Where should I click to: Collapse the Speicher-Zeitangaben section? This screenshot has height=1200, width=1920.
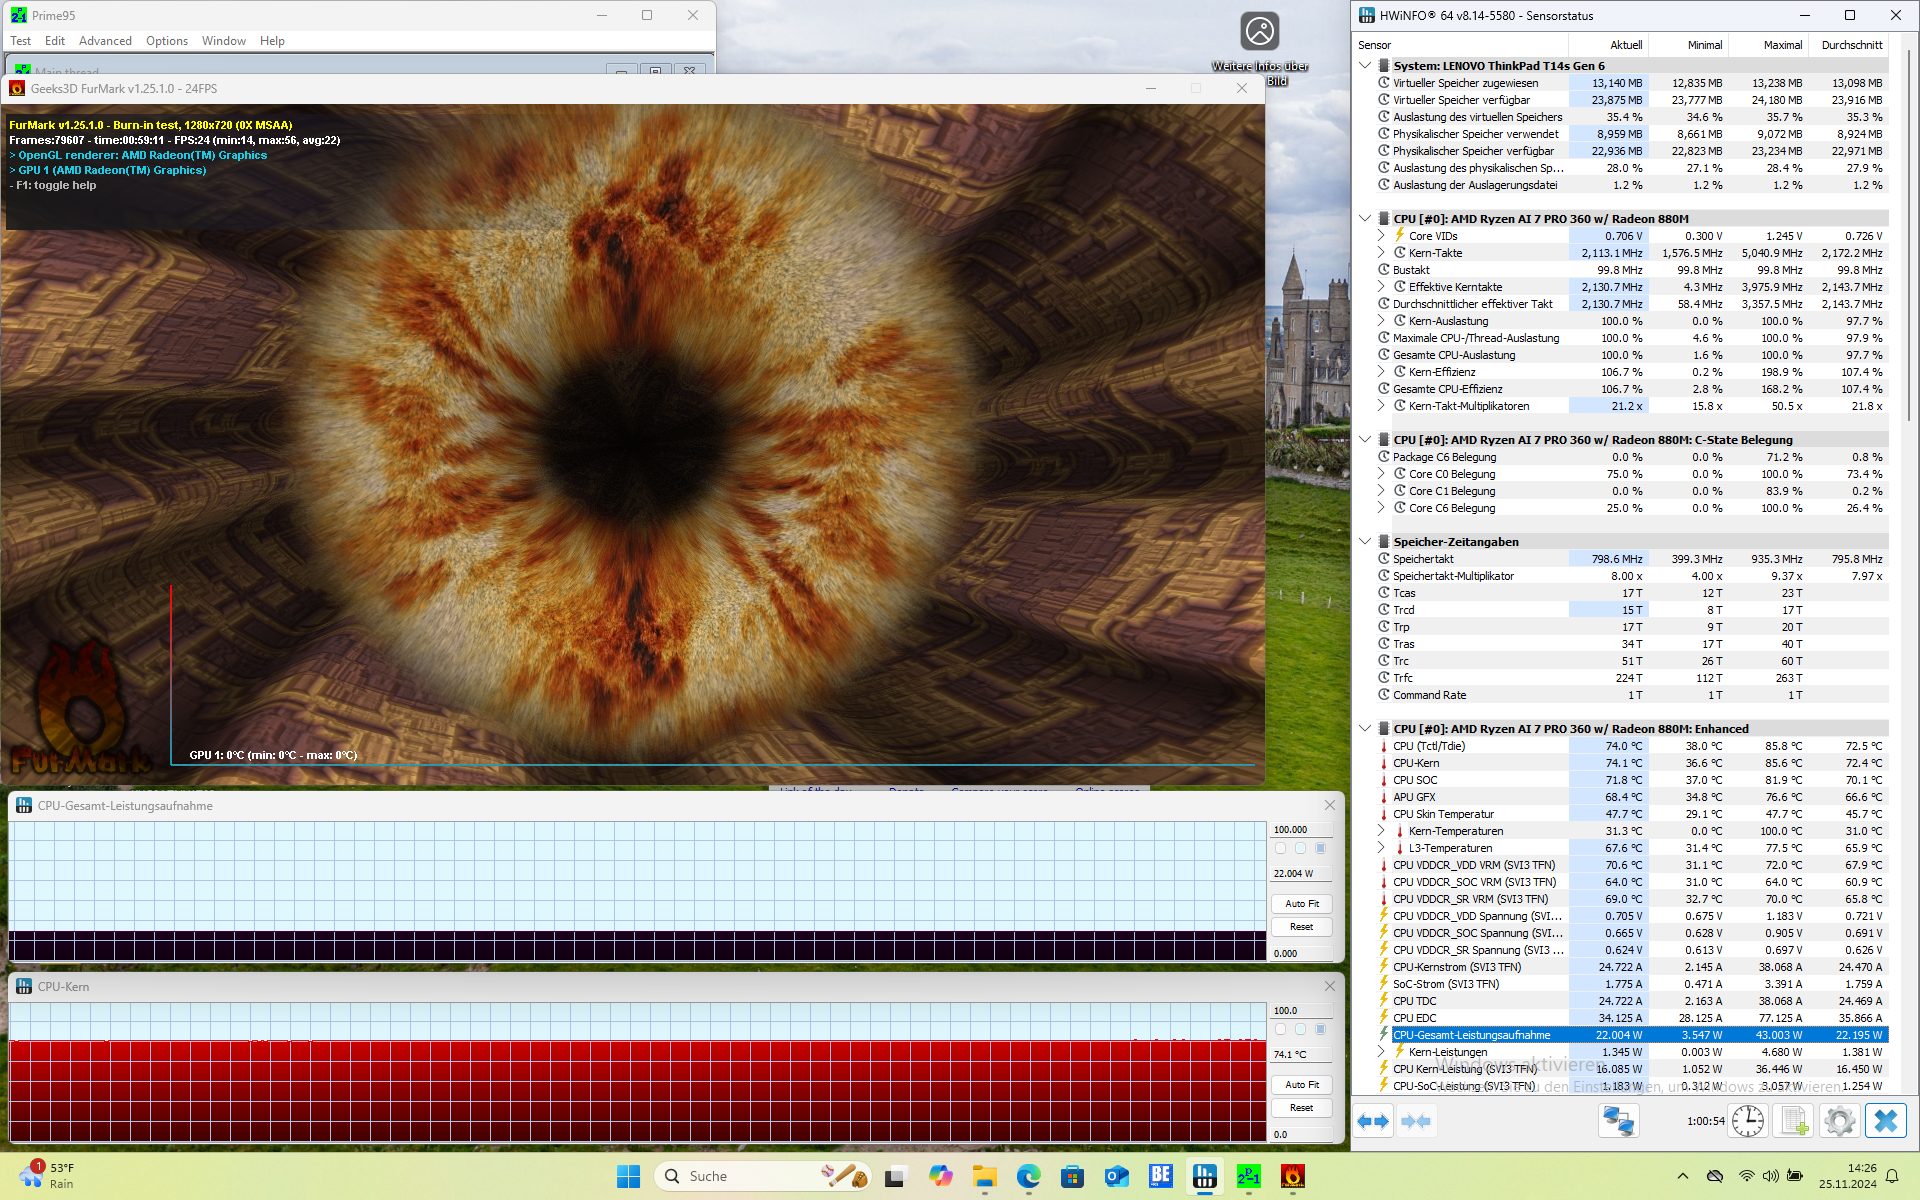pos(1365,542)
